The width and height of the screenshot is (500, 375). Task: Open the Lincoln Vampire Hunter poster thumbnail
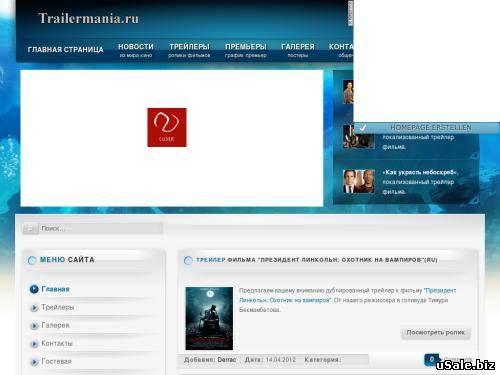click(209, 318)
